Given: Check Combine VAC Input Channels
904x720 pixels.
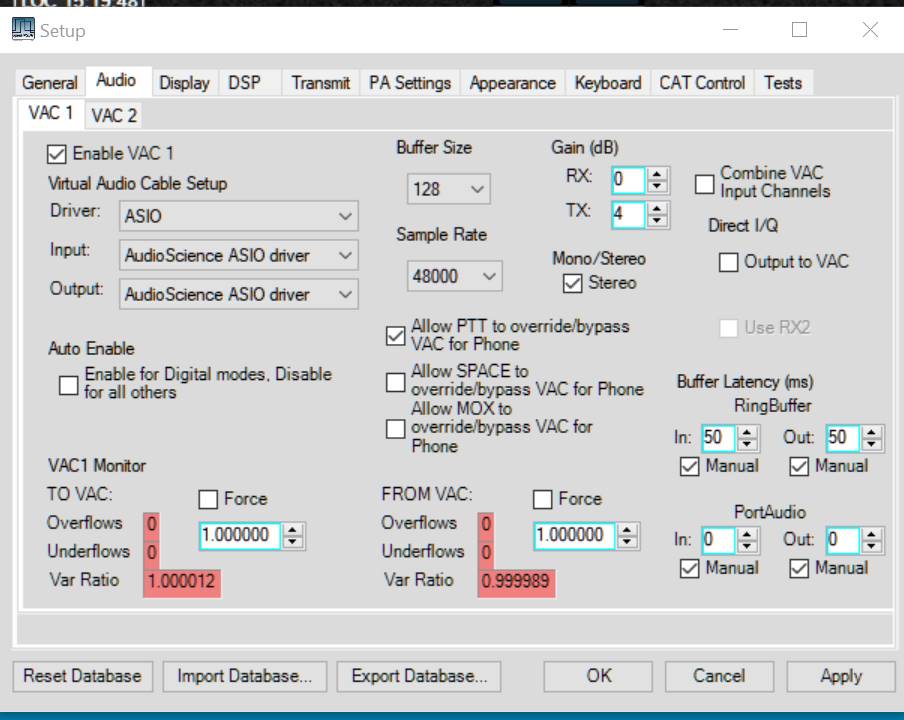Looking at the screenshot, I should tap(704, 182).
